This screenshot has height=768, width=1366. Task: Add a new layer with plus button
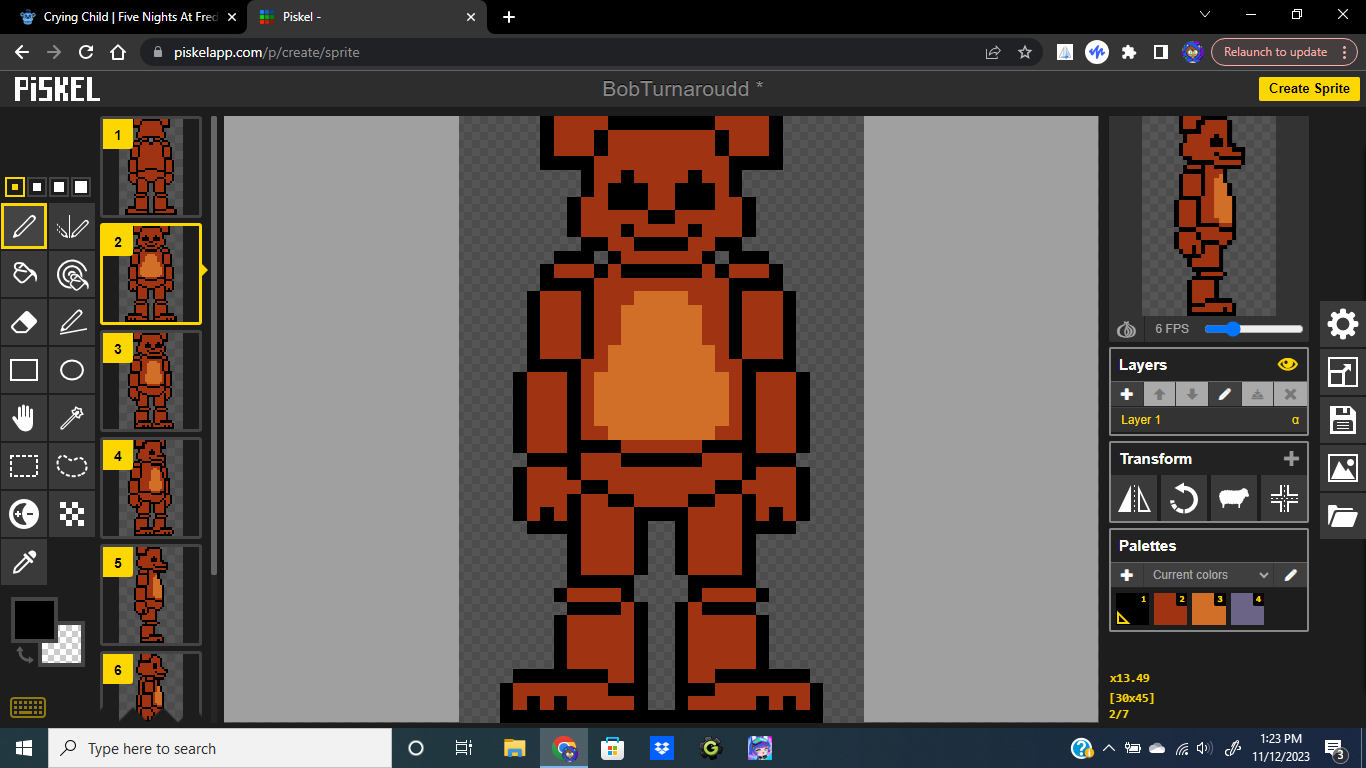click(1126, 394)
